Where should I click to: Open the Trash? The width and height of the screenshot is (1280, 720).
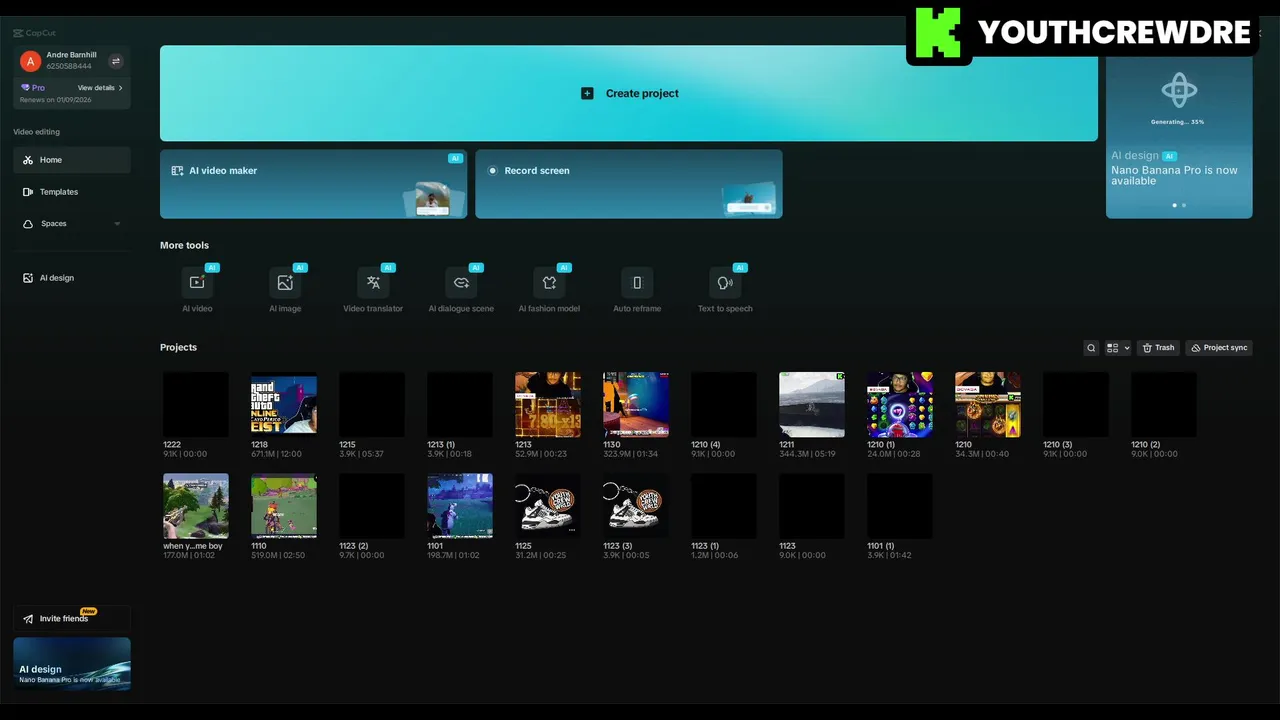click(x=1158, y=348)
